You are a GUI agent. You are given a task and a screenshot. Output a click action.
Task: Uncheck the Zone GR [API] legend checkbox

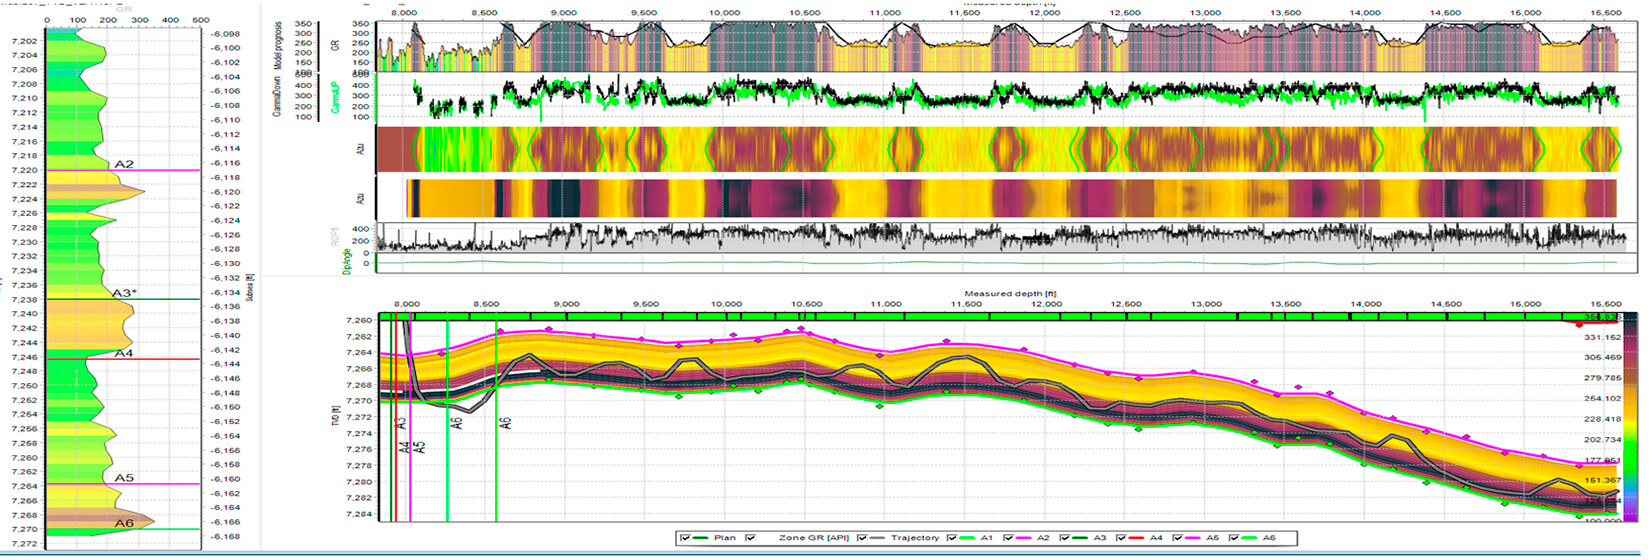pyautogui.click(x=750, y=538)
